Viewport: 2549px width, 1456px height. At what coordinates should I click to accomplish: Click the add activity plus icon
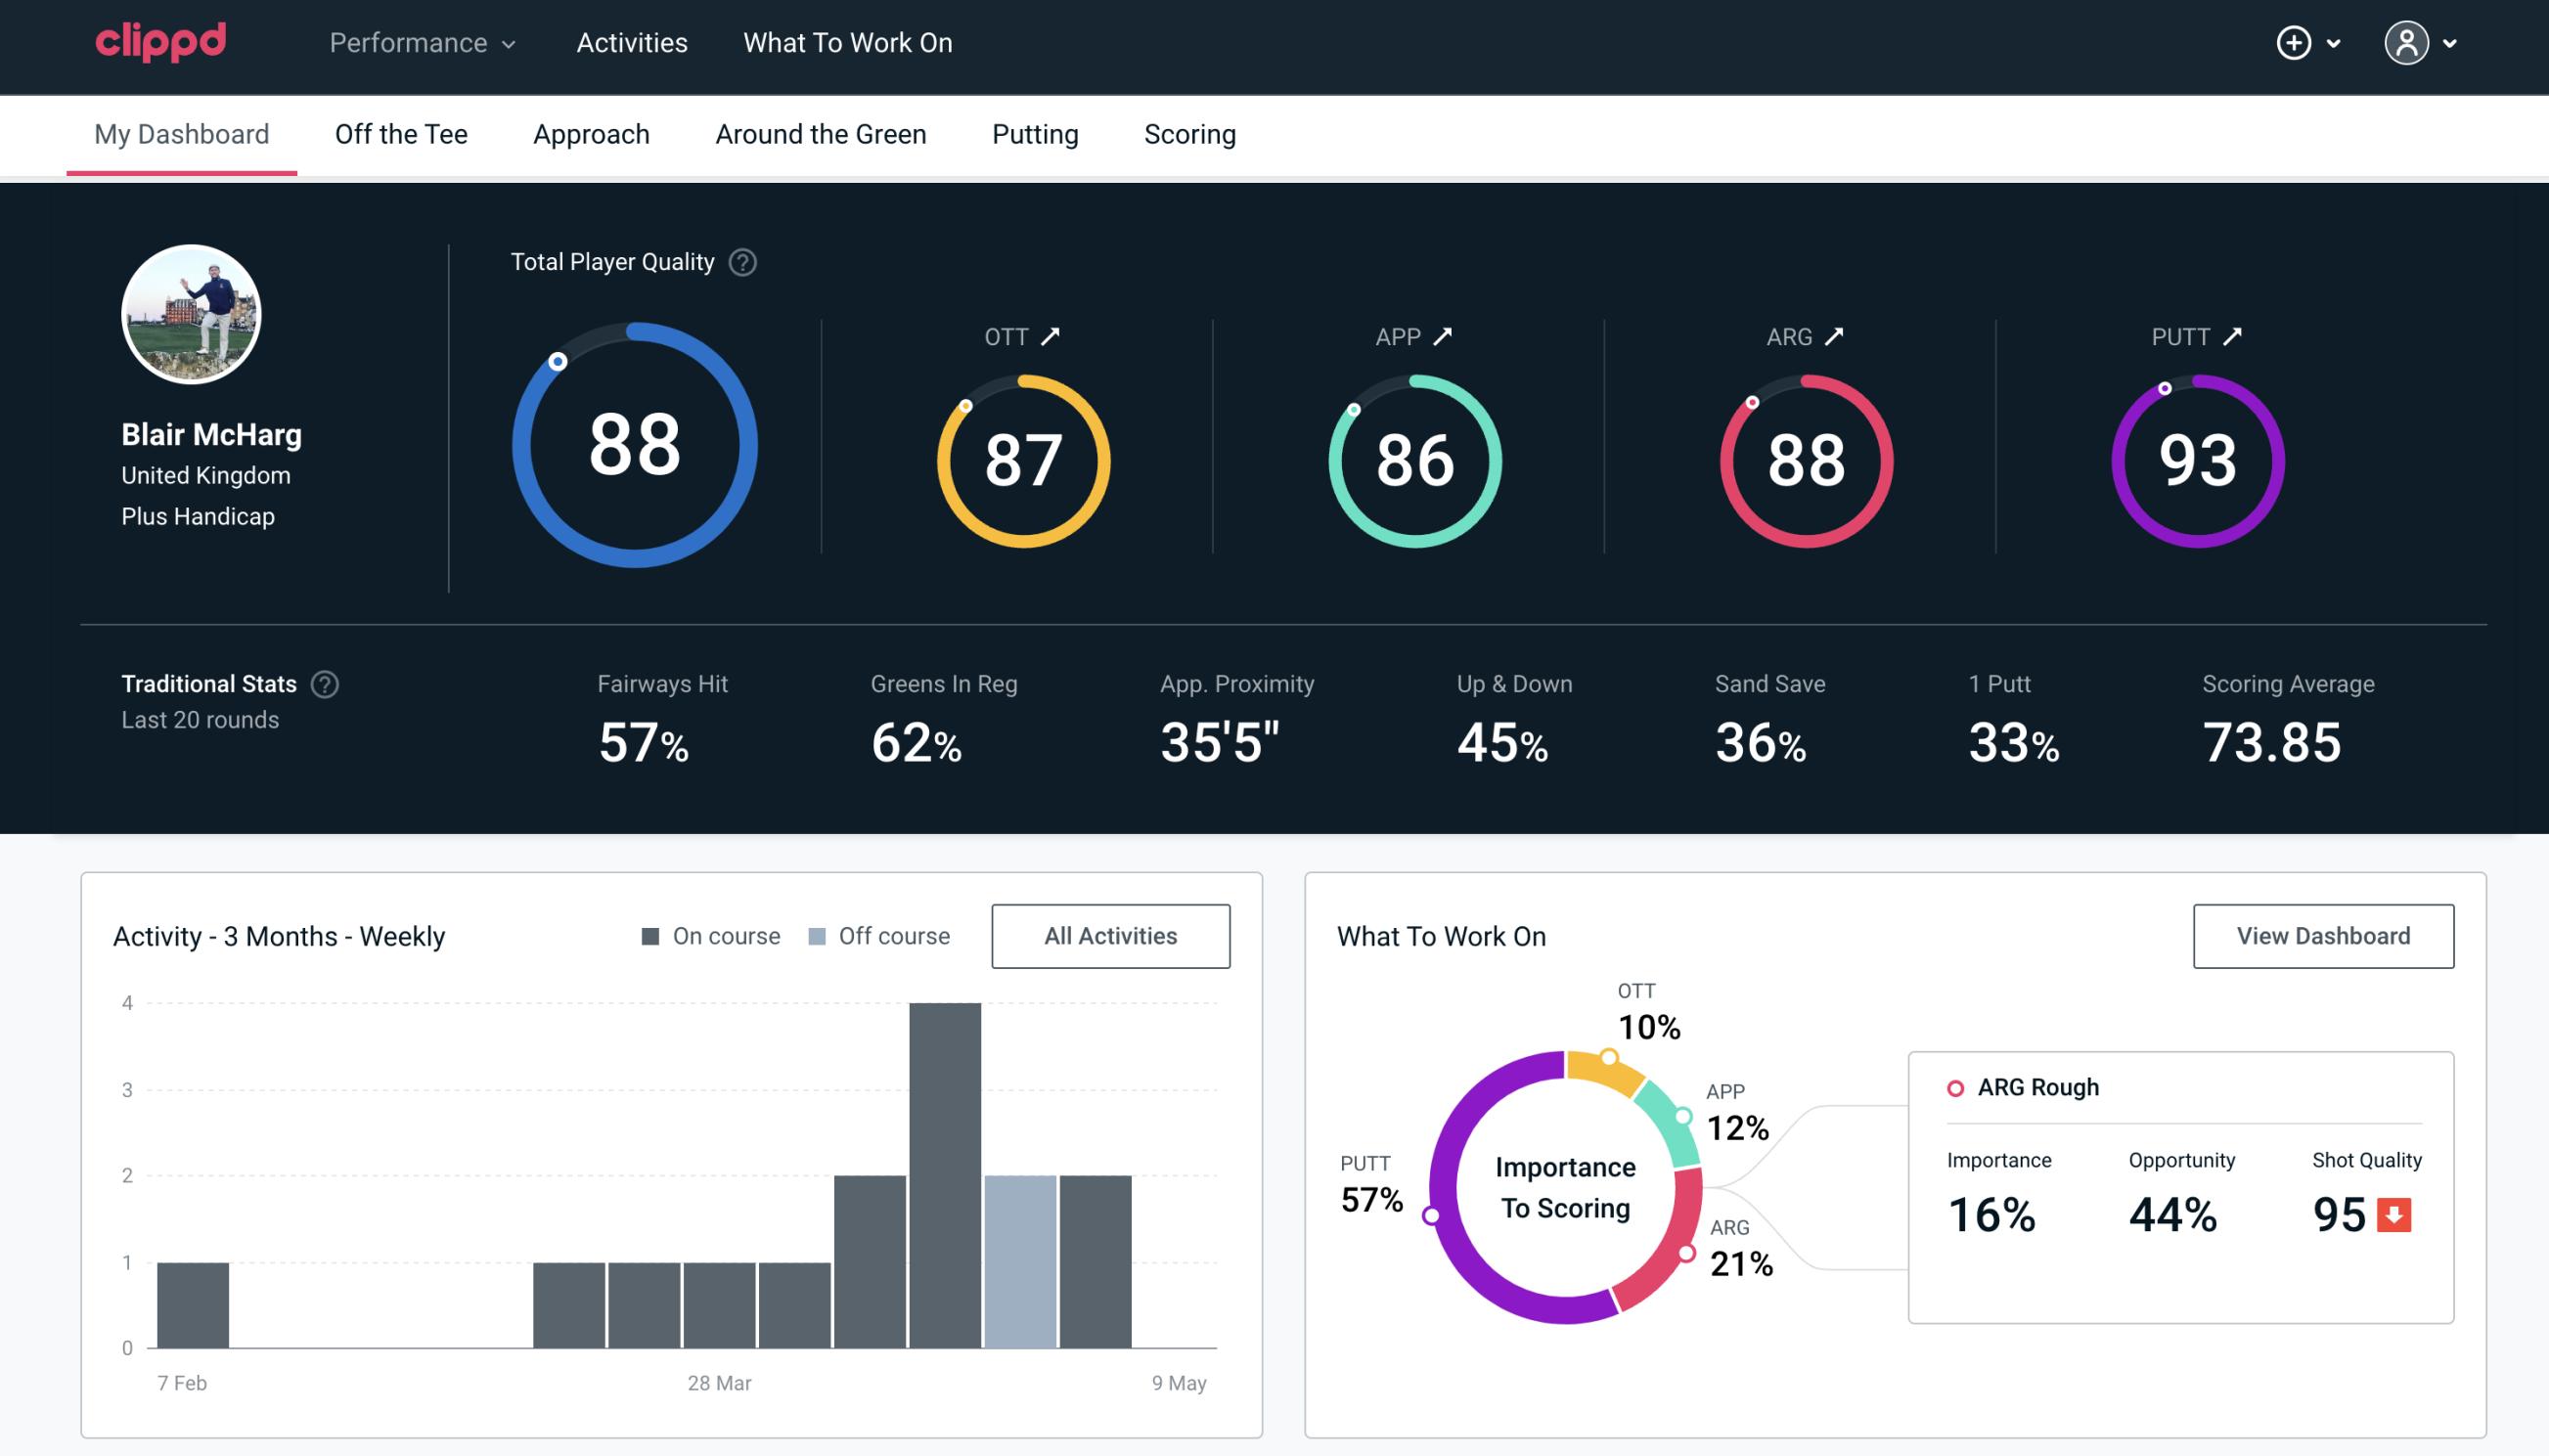pos(2294,42)
